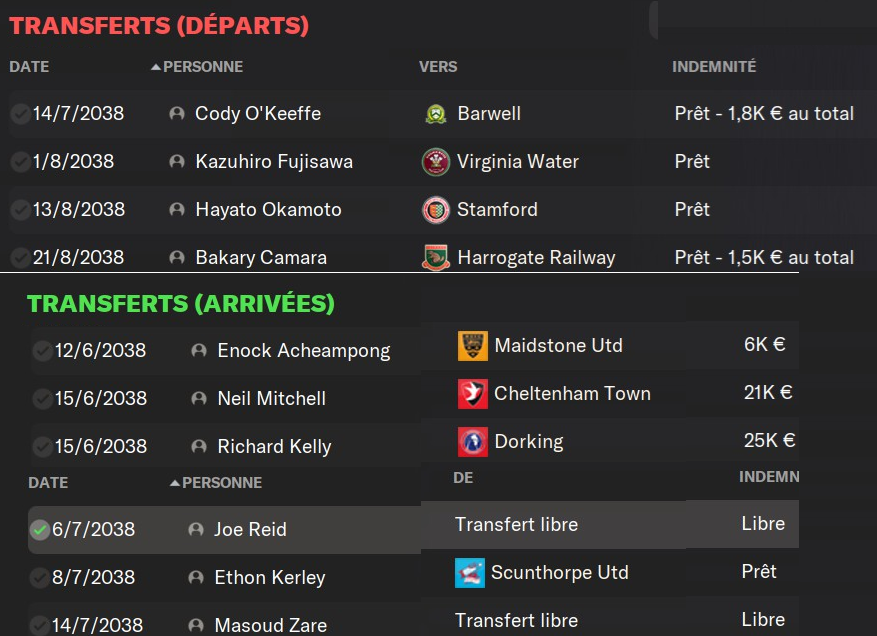
Task: Toggle the green checkmark for Joe Reid
Action: coord(40,530)
